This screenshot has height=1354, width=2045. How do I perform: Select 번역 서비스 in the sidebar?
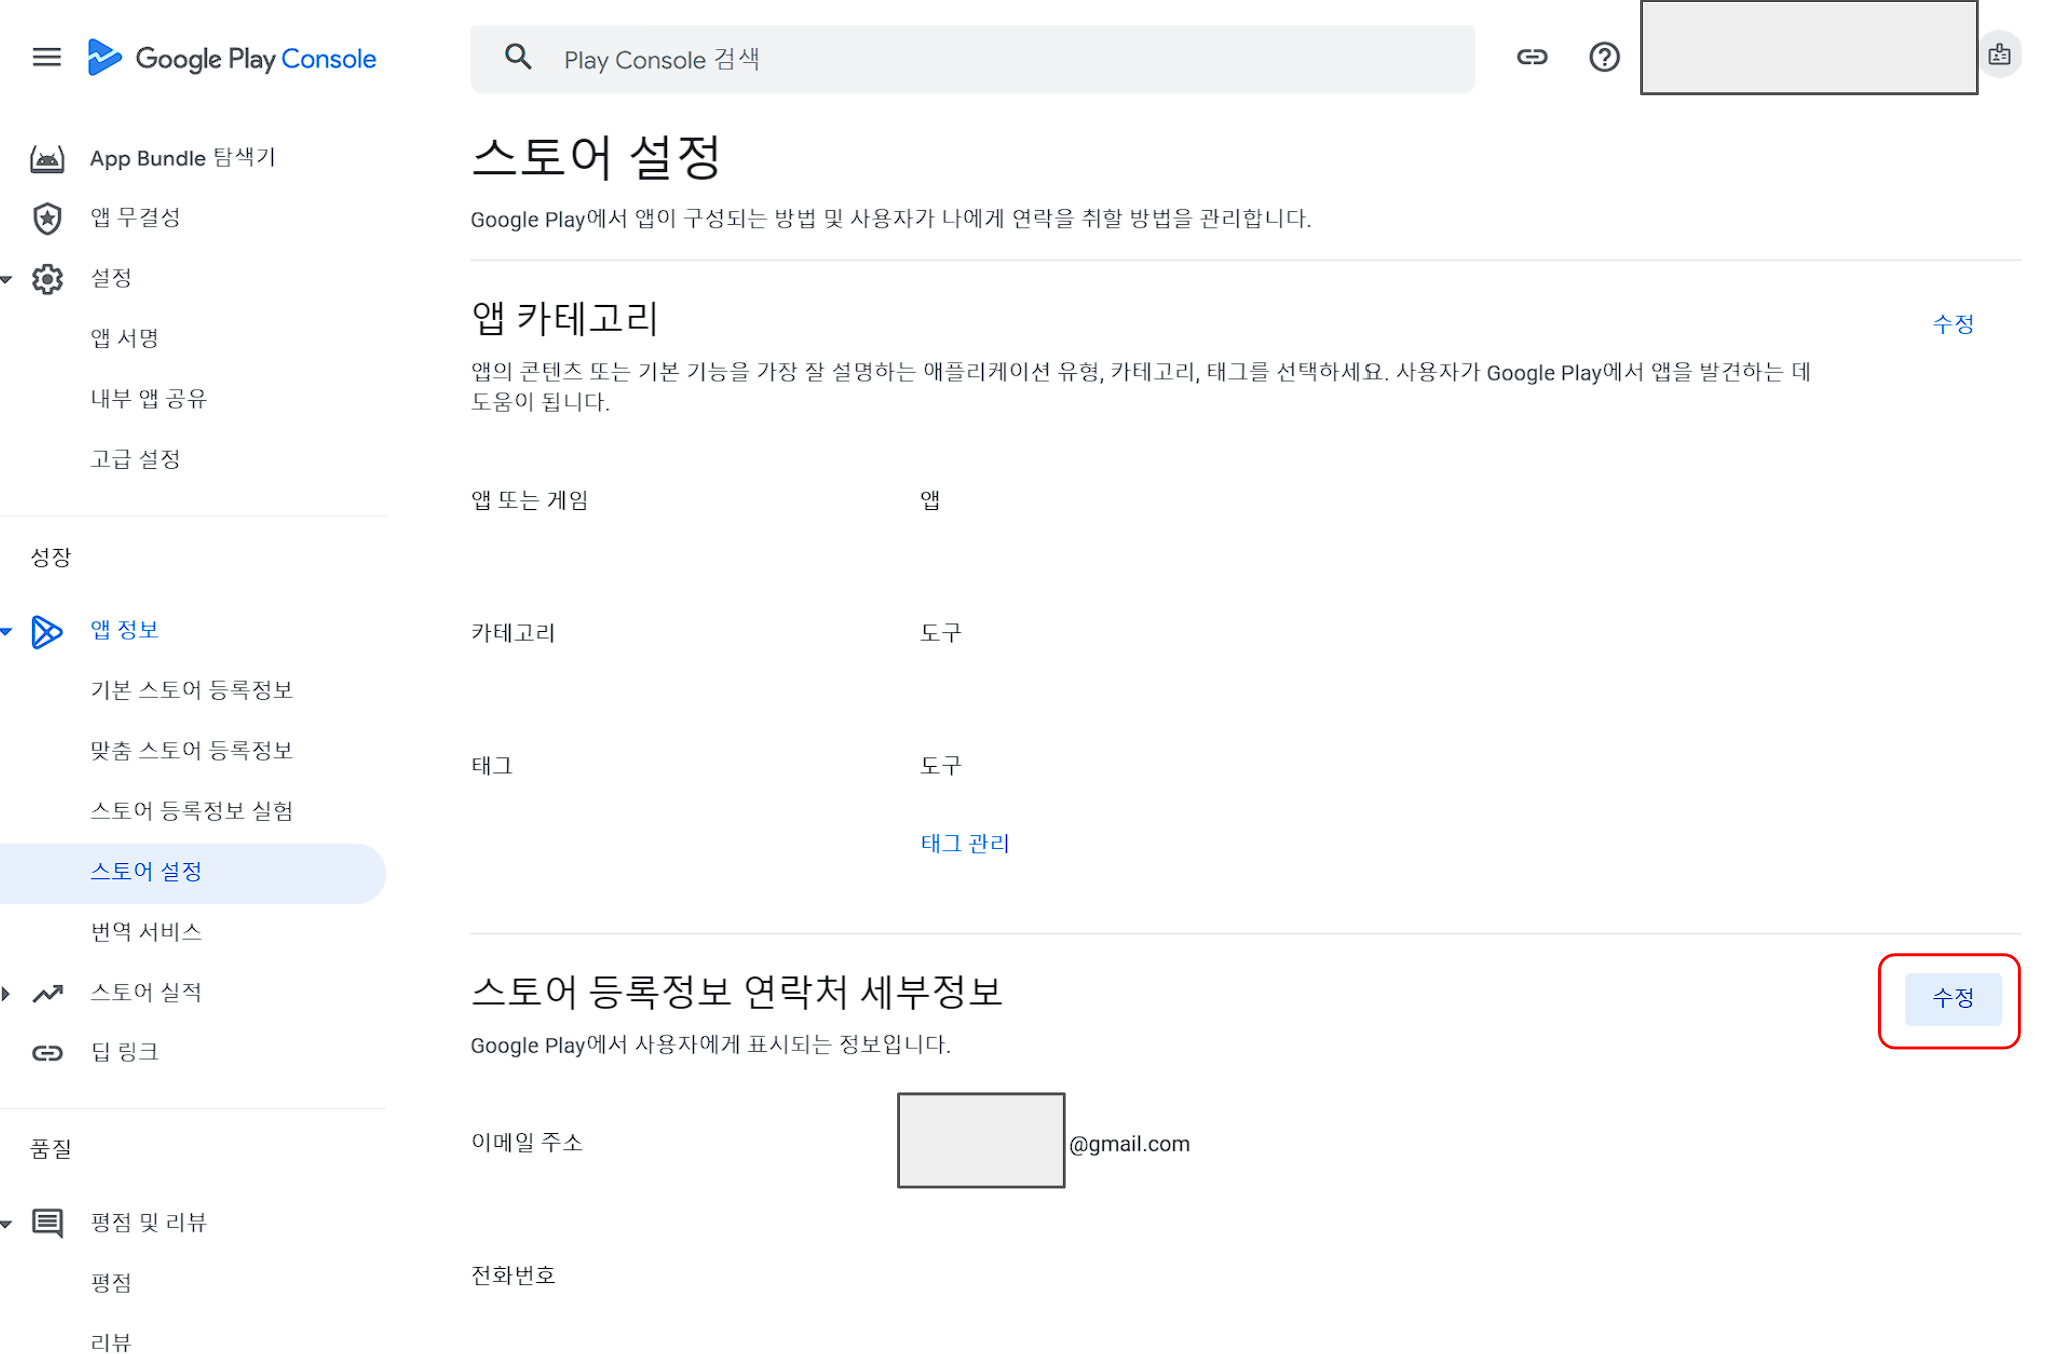[x=146, y=932]
